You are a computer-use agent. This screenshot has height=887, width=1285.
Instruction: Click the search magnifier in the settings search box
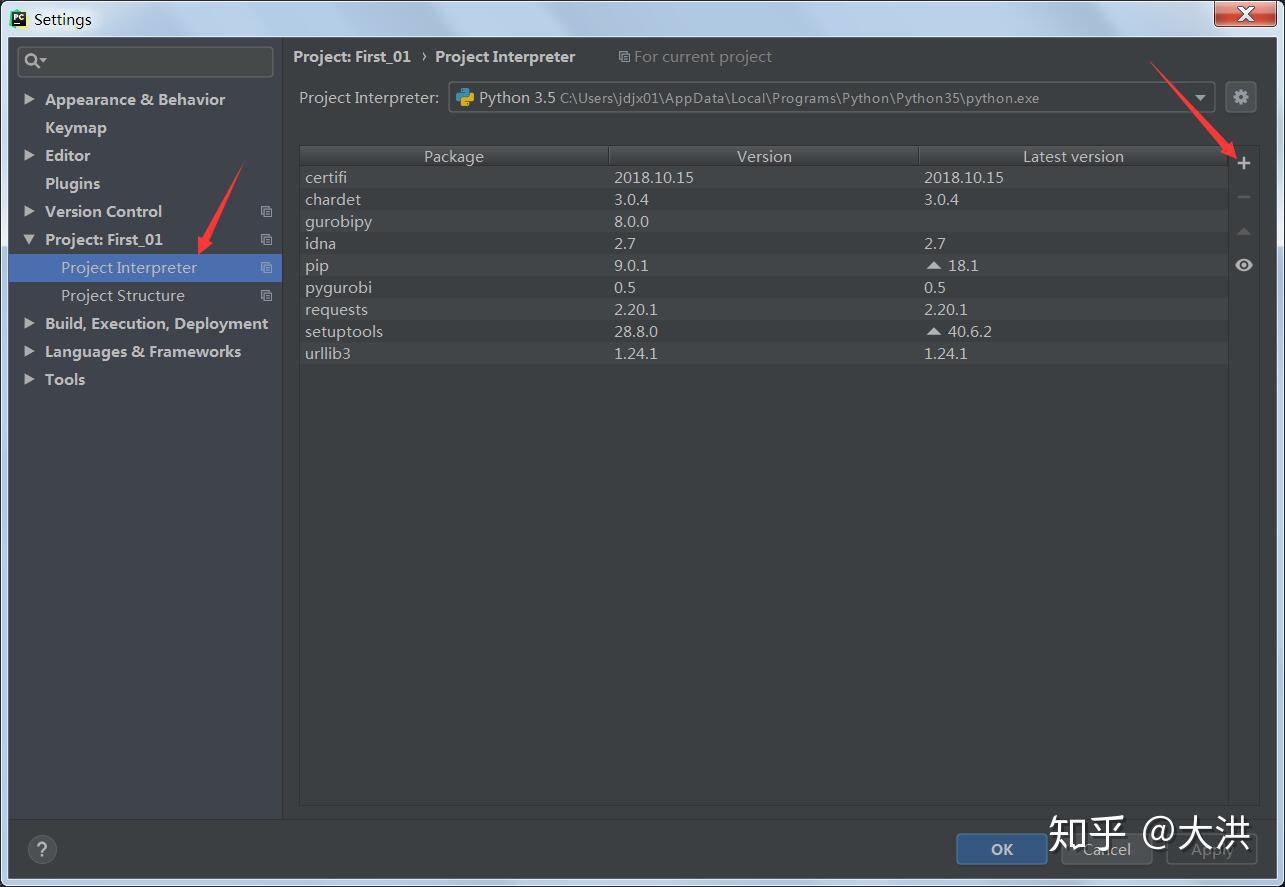32,62
